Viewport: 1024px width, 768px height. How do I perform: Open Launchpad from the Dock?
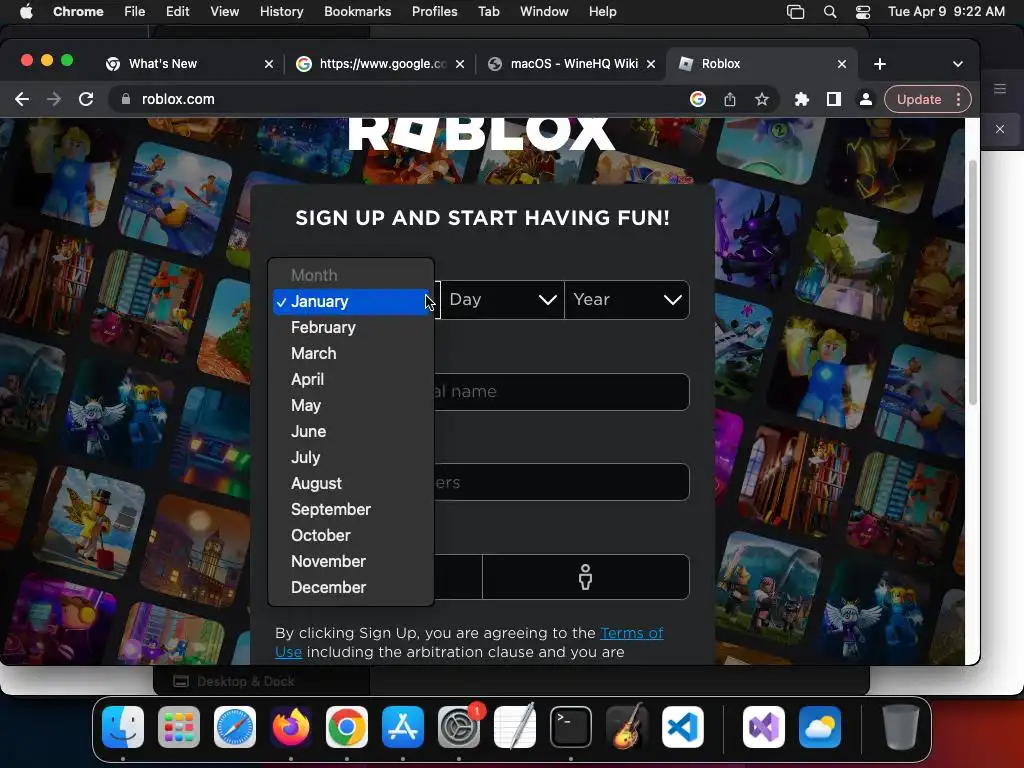point(179,728)
